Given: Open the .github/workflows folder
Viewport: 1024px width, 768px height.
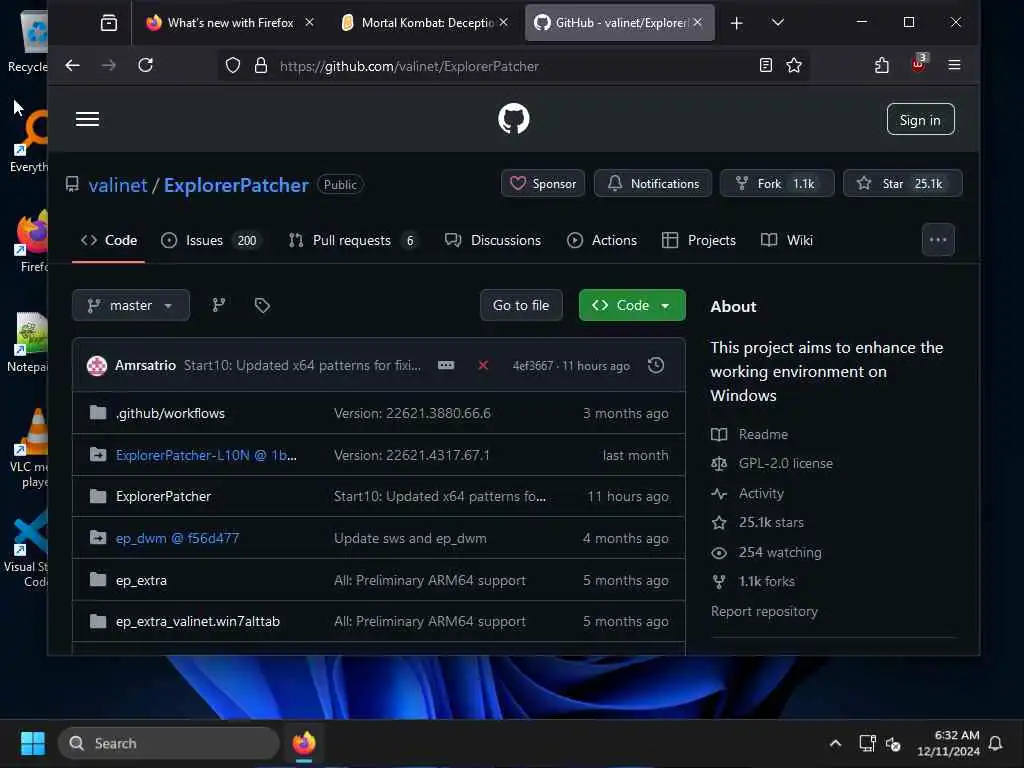Looking at the screenshot, I should tap(170, 413).
